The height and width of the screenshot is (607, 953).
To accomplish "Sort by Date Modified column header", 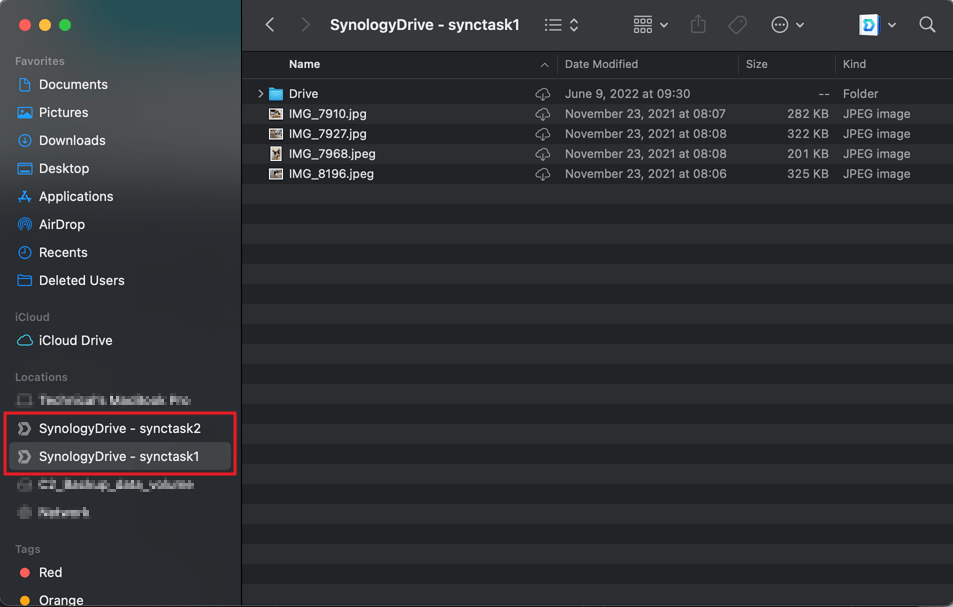I will [601, 64].
